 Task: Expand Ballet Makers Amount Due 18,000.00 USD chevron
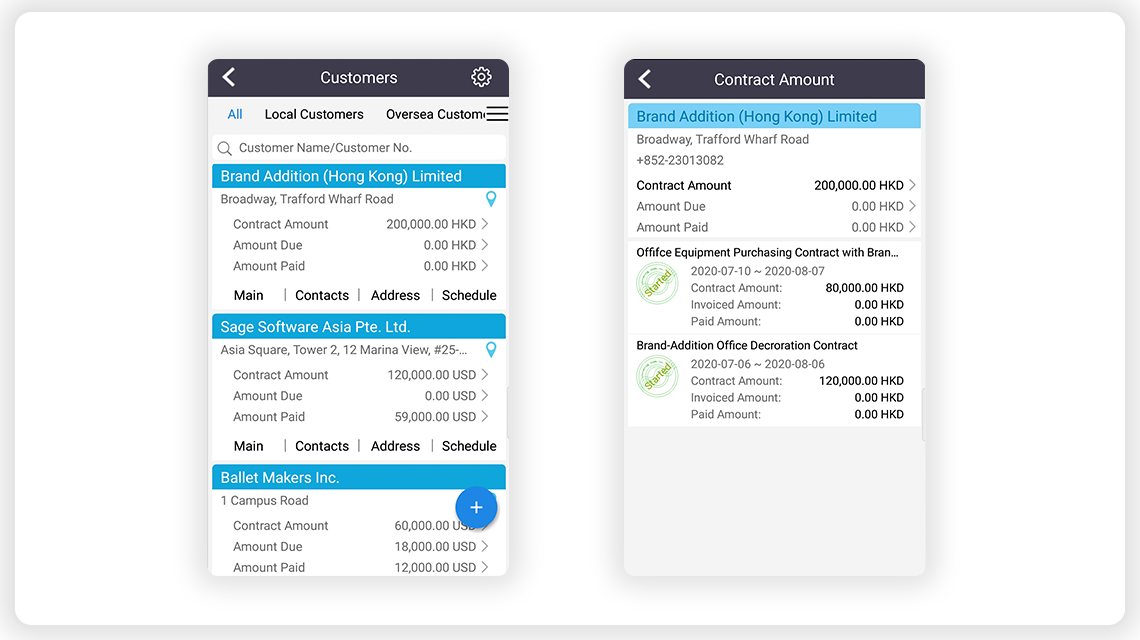click(x=485, y=546)
